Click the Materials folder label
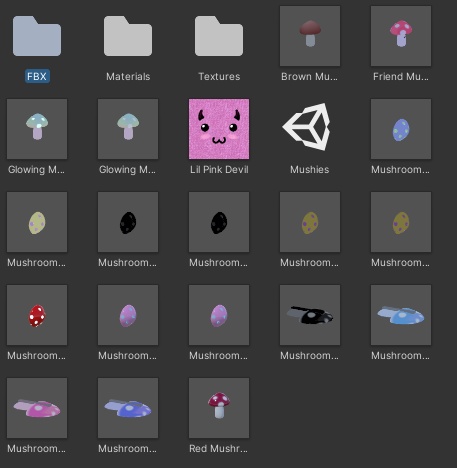 pyautogui.click(x=128, y=76)
